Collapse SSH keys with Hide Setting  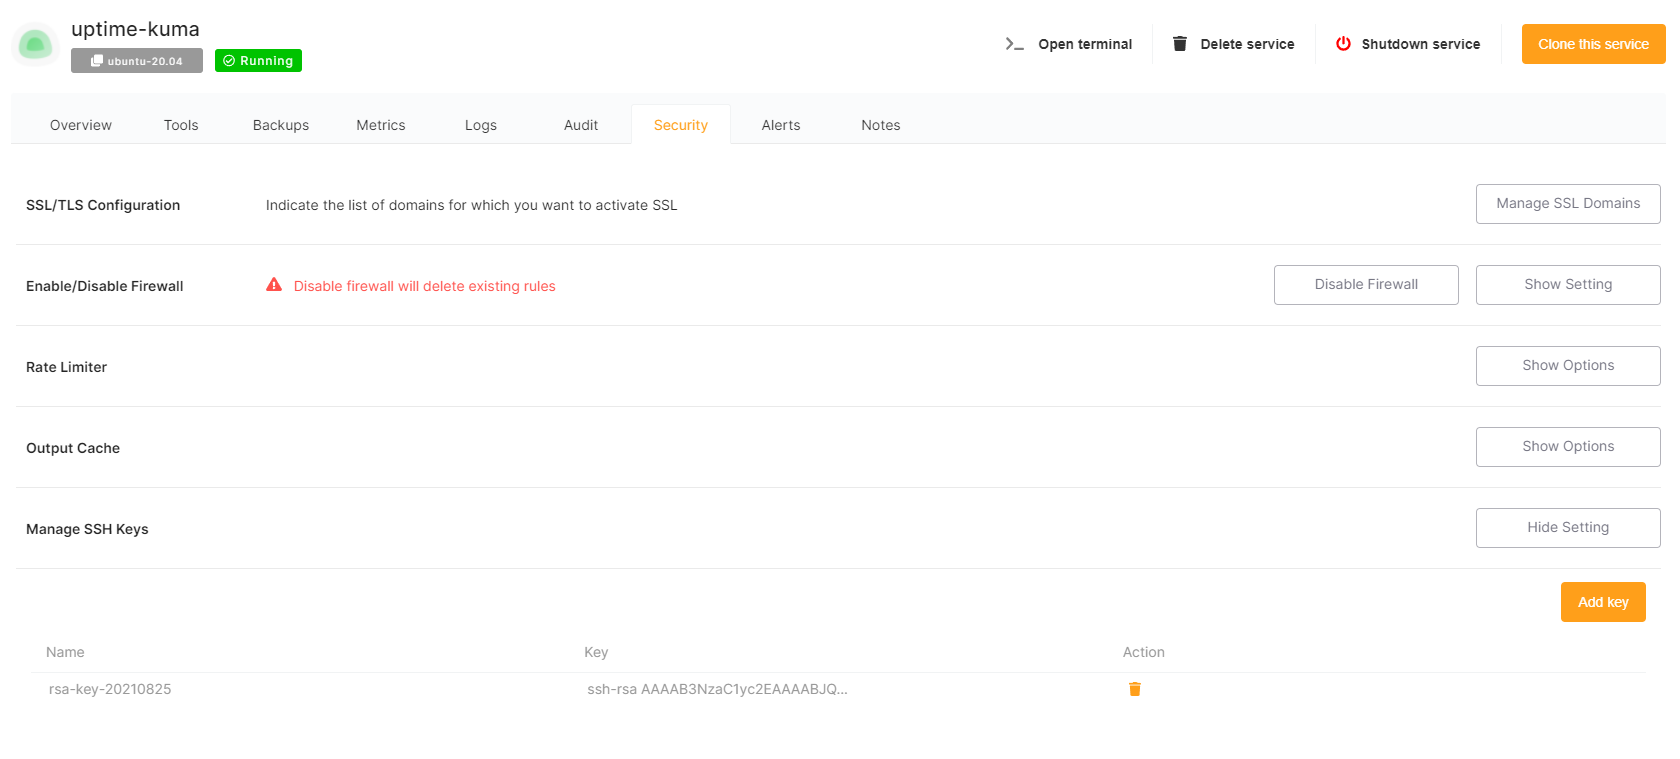coord(1567,528)
